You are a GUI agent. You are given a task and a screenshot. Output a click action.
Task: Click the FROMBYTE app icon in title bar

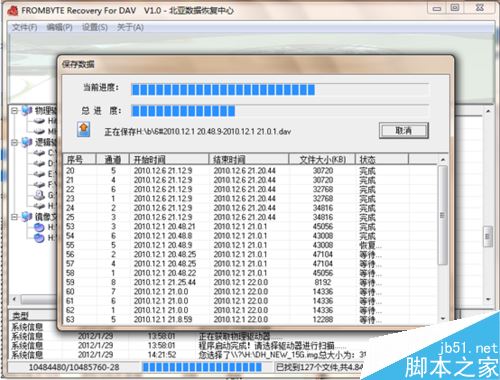pyautogui.click(x=13, y=11)
